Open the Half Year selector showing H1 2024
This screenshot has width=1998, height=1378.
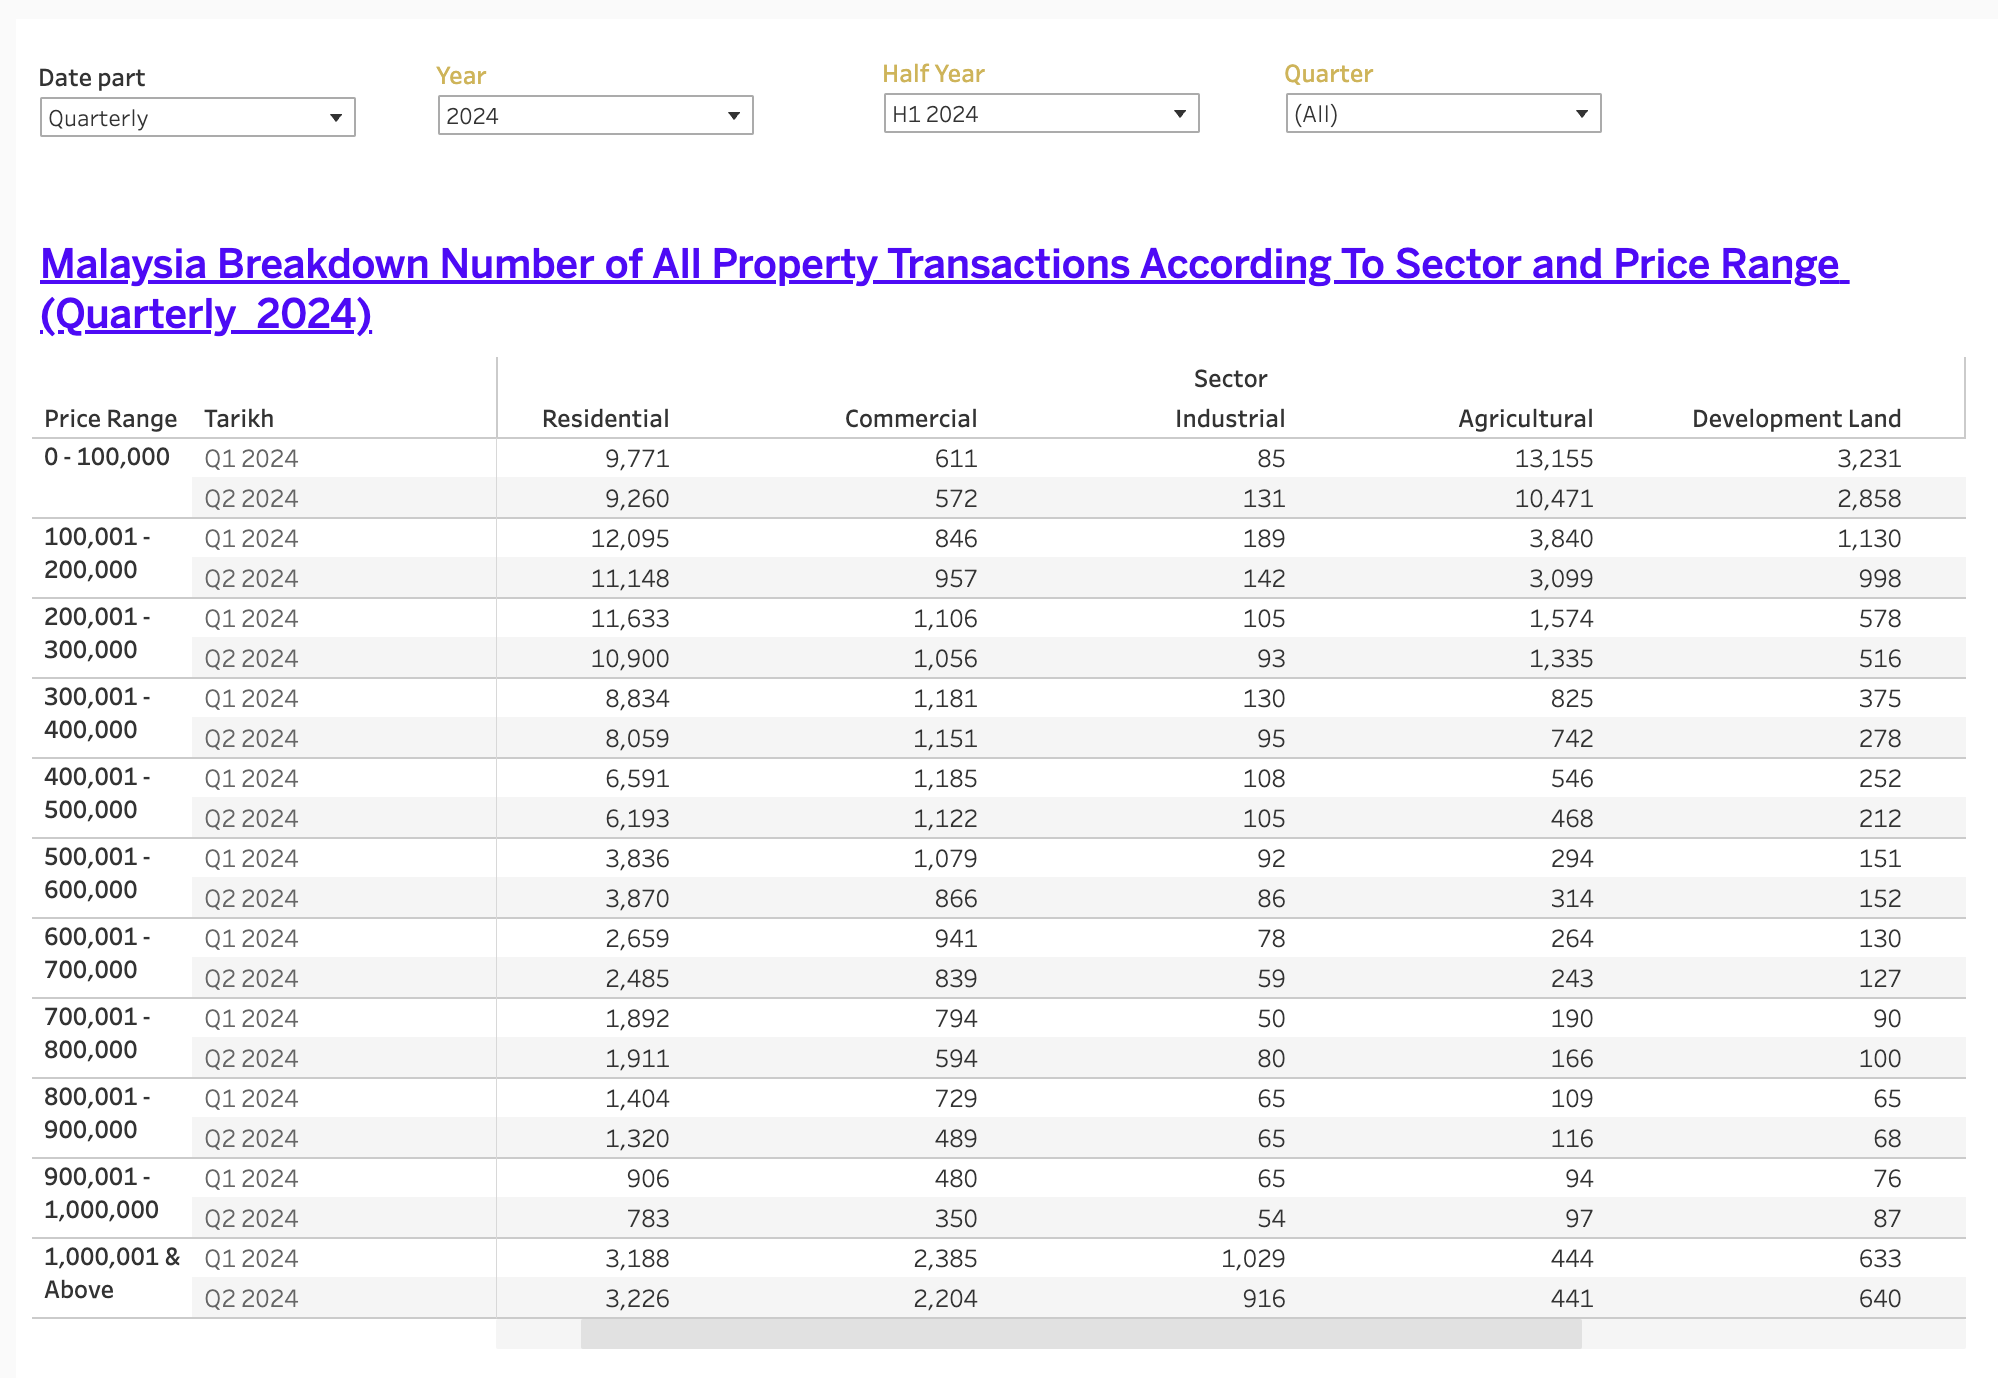[1178, 113]
